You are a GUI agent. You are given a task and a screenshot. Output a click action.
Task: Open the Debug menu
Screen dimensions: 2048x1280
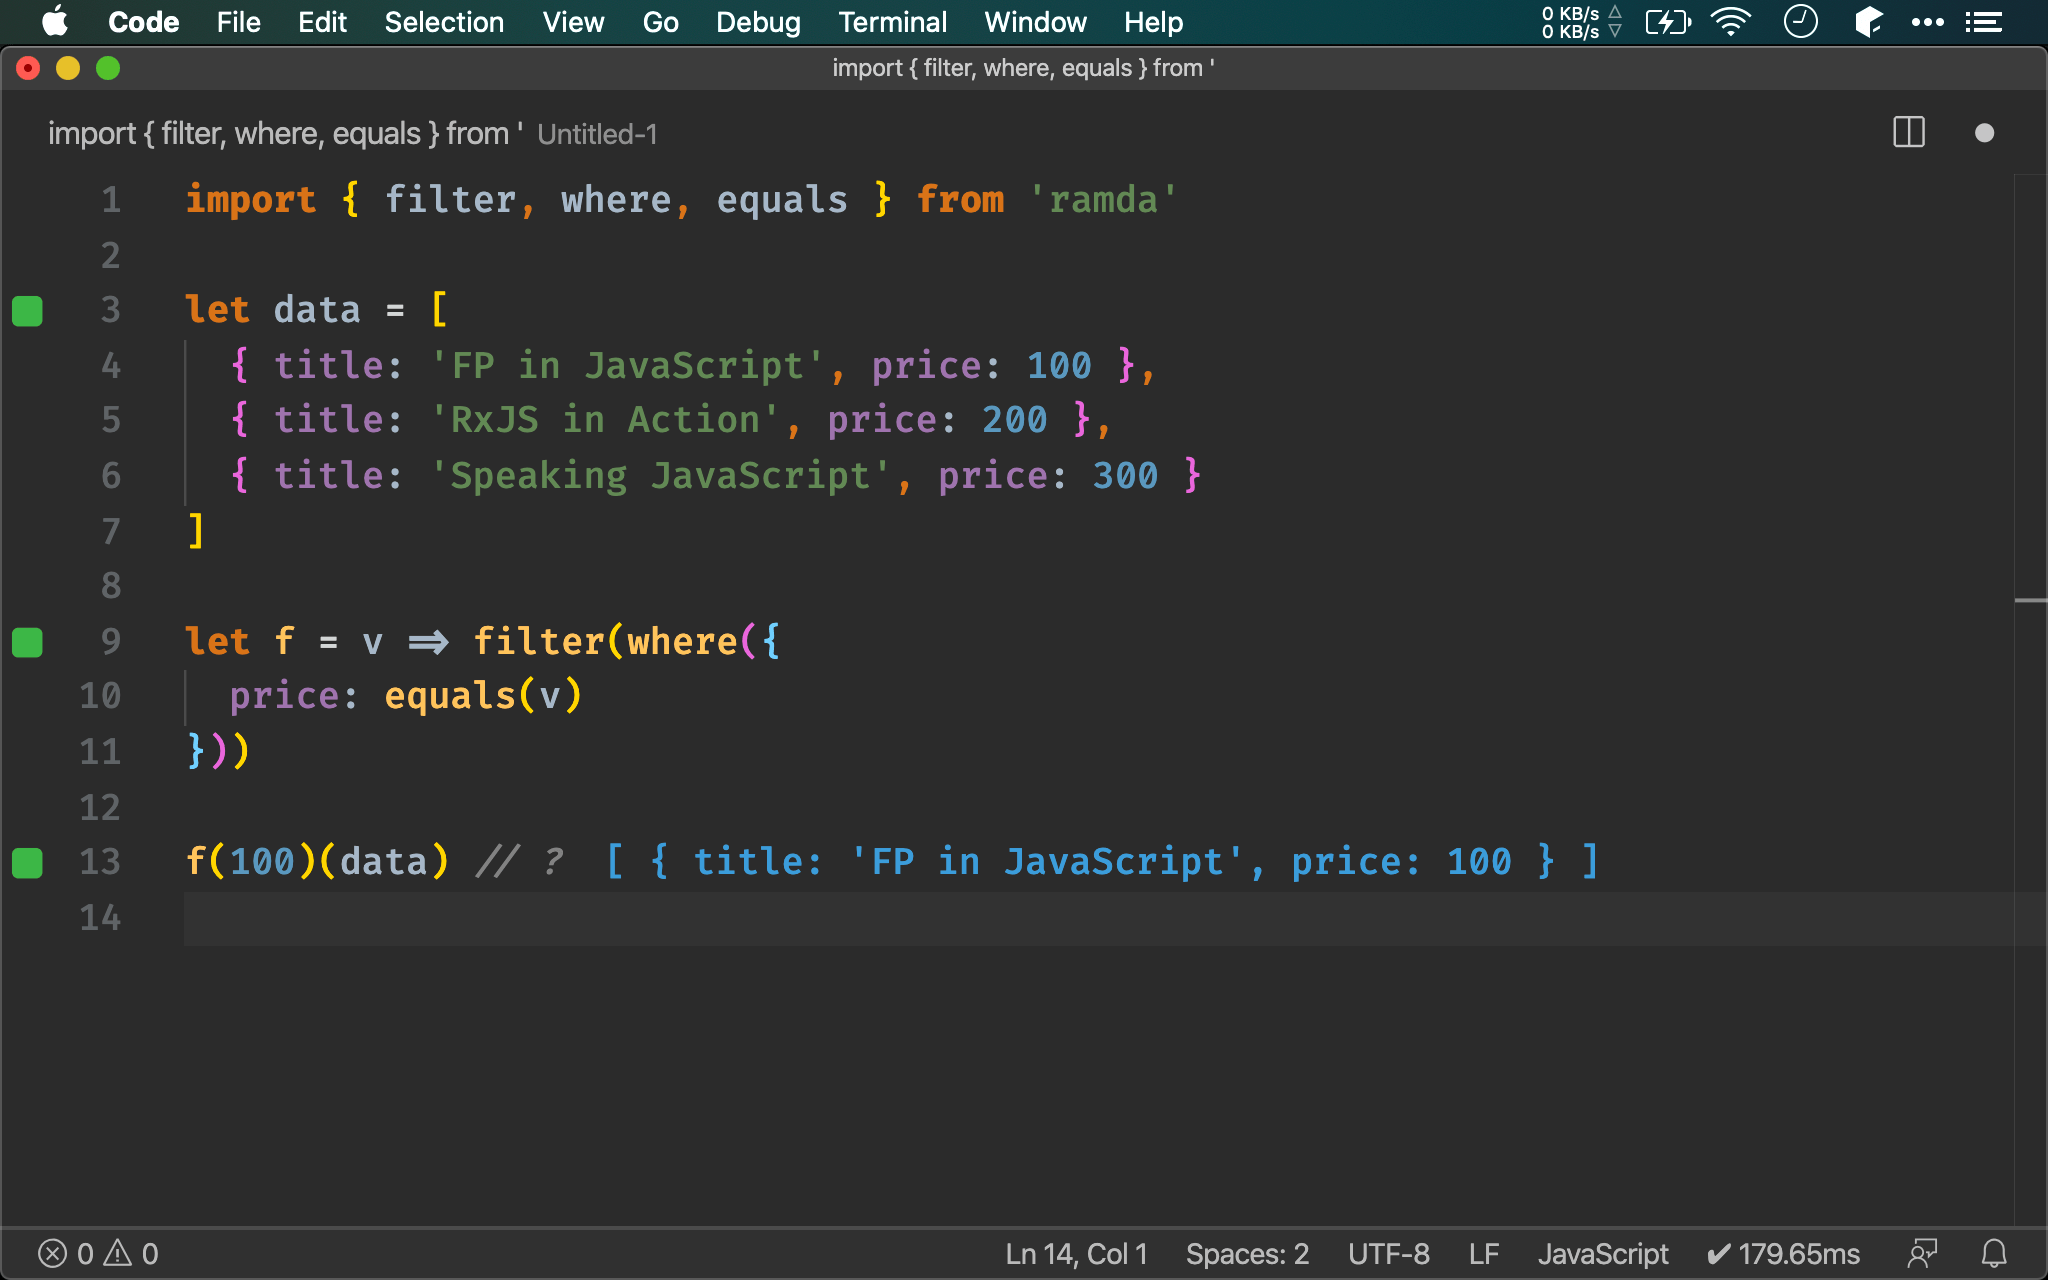[x=758, y=22]
